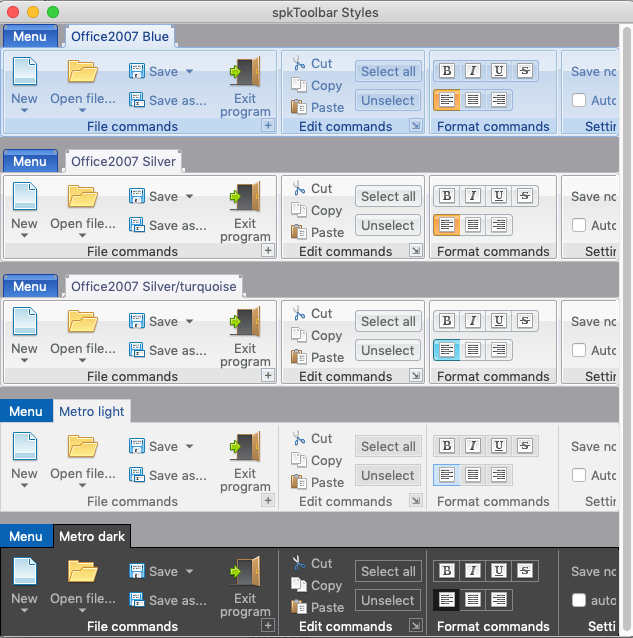Click New document icon in Office2007 Silver toolbar
Image resolution: width=633 pixels, height=638 pixels.
pos(25,196)
